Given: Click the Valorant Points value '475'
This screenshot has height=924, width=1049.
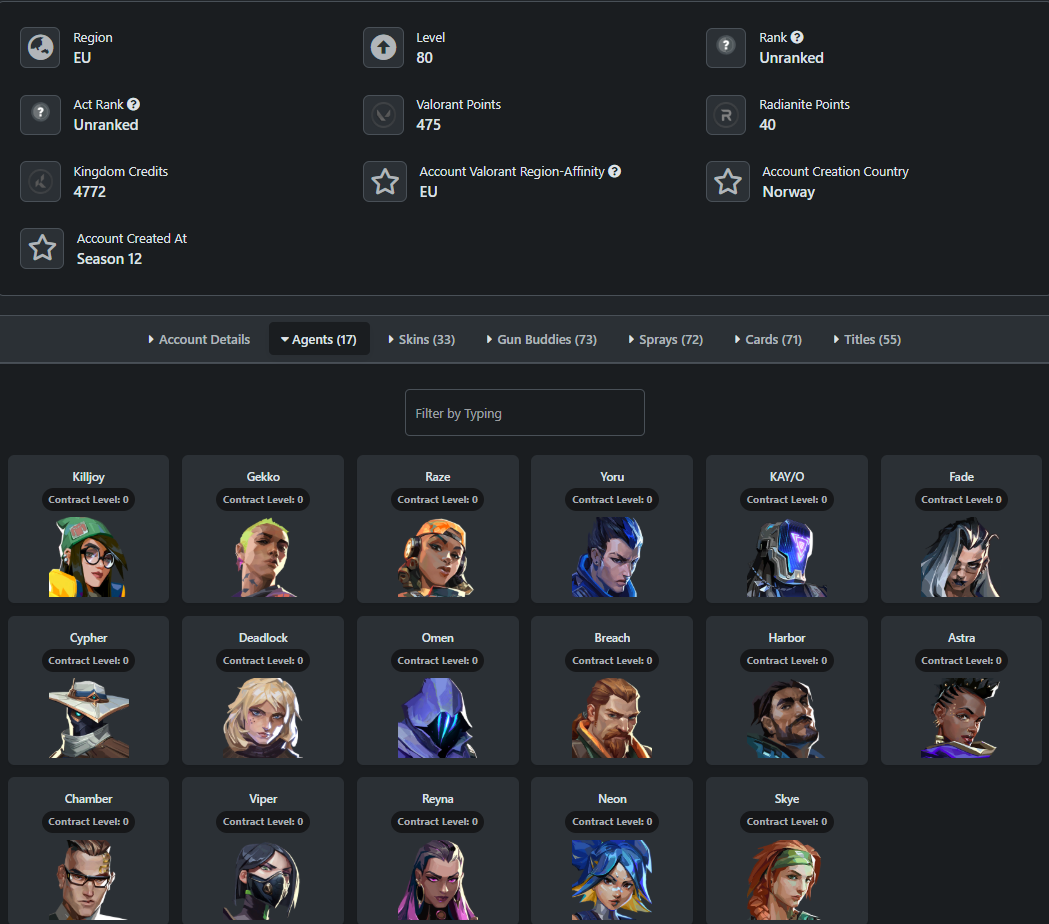Looking at the screenshot, I should click(x=428, y=125).
